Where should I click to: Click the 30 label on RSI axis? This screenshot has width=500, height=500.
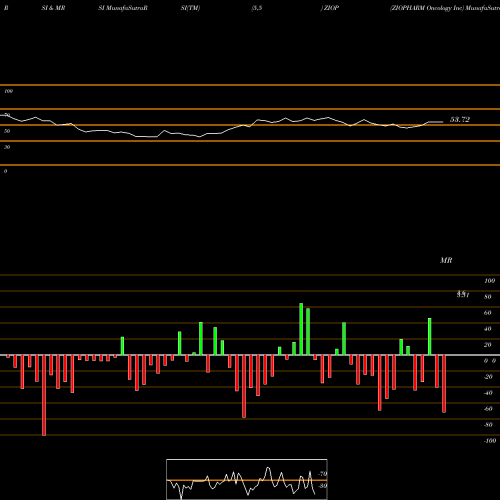pyautogui.click(x=7, y=147)
